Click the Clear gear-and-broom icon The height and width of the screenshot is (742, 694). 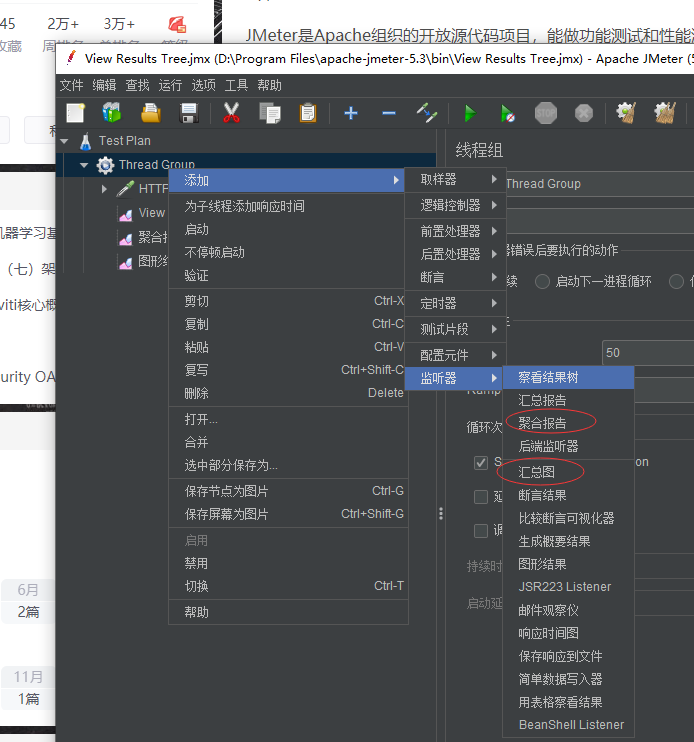(x=626, y=114)
